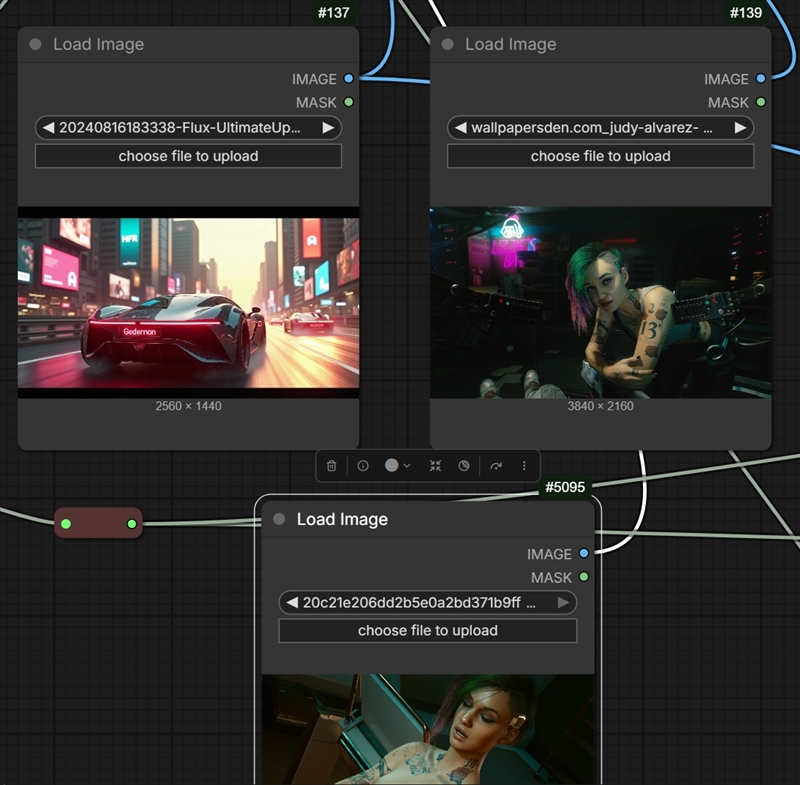Collapse the selected node via arrows icon
The image size is (800, 785).
(435, 466)
